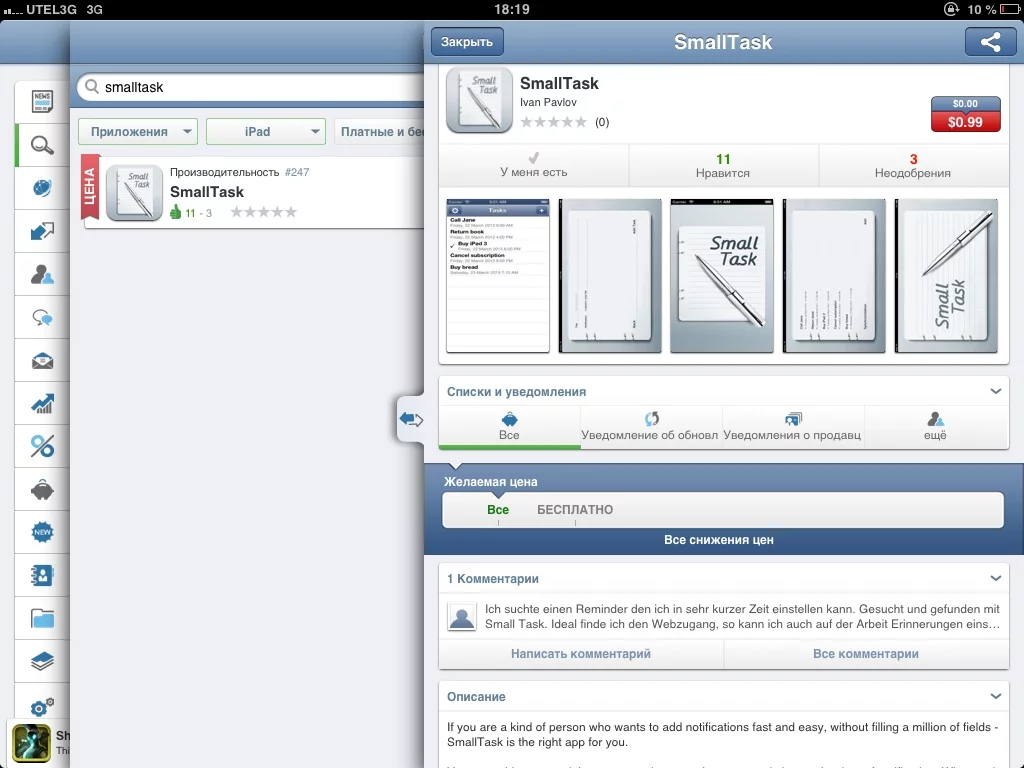
Task: Tap the SmallTask app icon in the detail panel
Action: coord(479,100)
